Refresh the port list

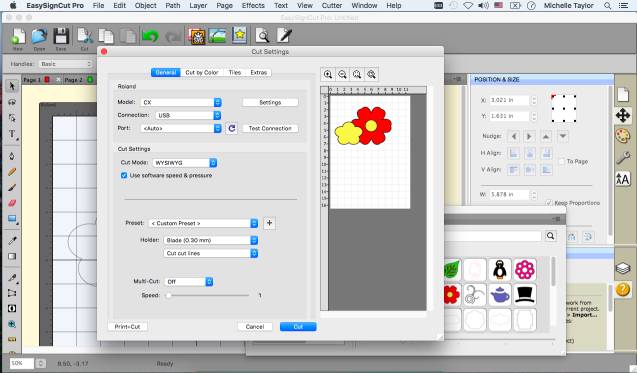click(232, 128)
